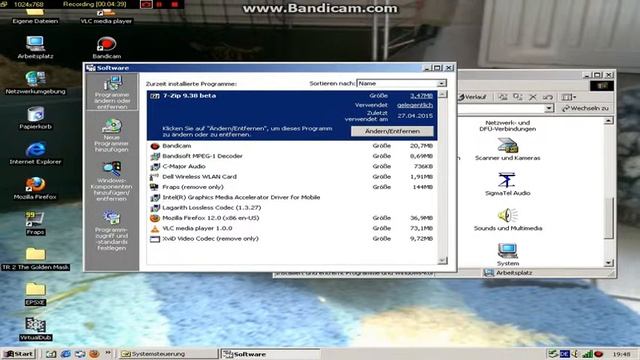Select VLC media player 1.0.0 entry
This screenshot has height=360, width=640.
[292, 229]
